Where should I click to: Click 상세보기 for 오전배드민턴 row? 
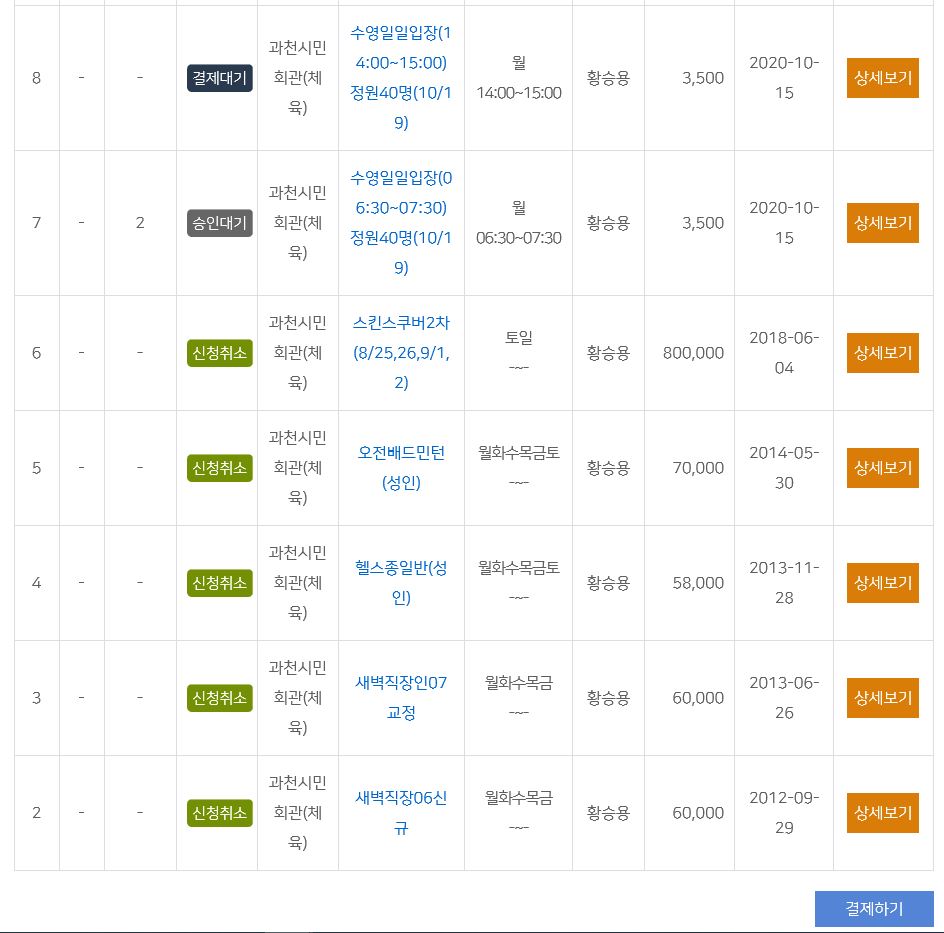click(882, 468)
